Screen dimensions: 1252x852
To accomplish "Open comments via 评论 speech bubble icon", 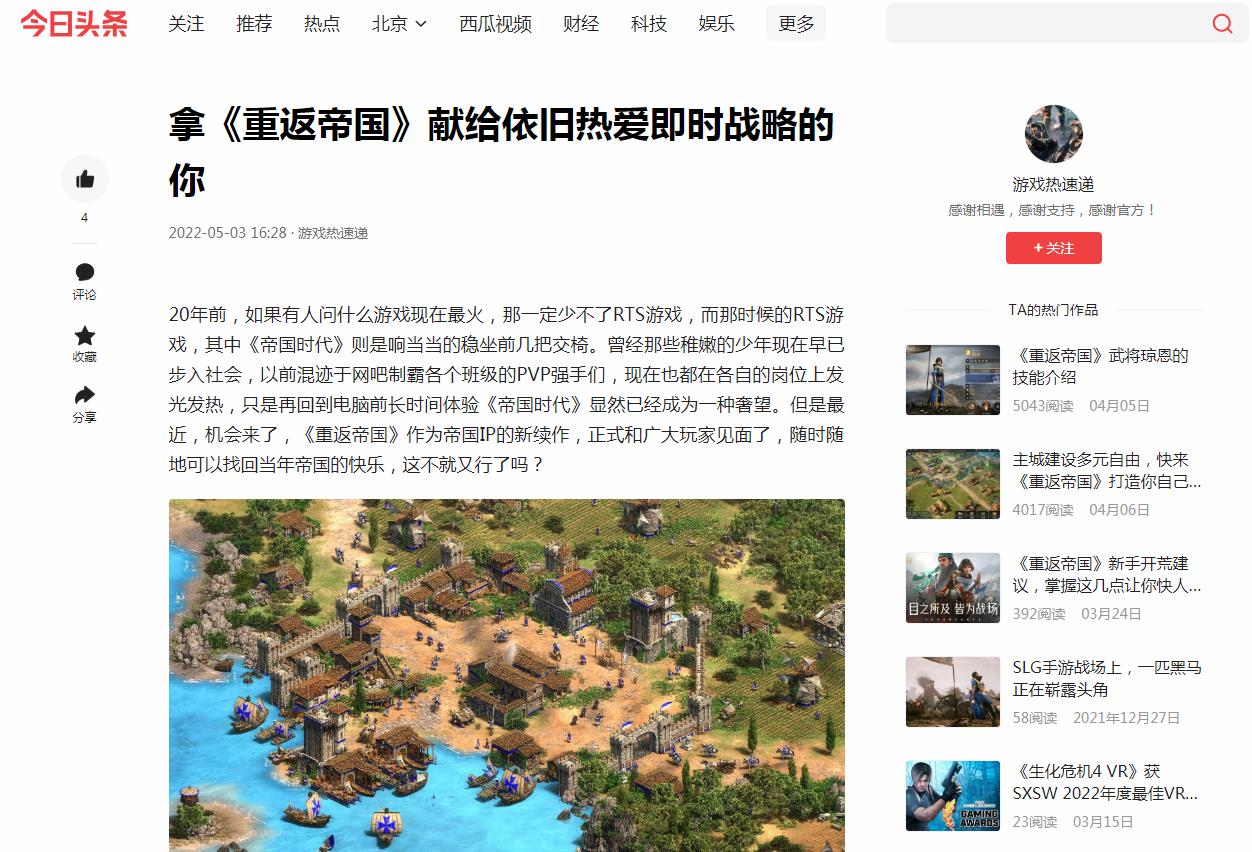I will (x=85, y=272).
